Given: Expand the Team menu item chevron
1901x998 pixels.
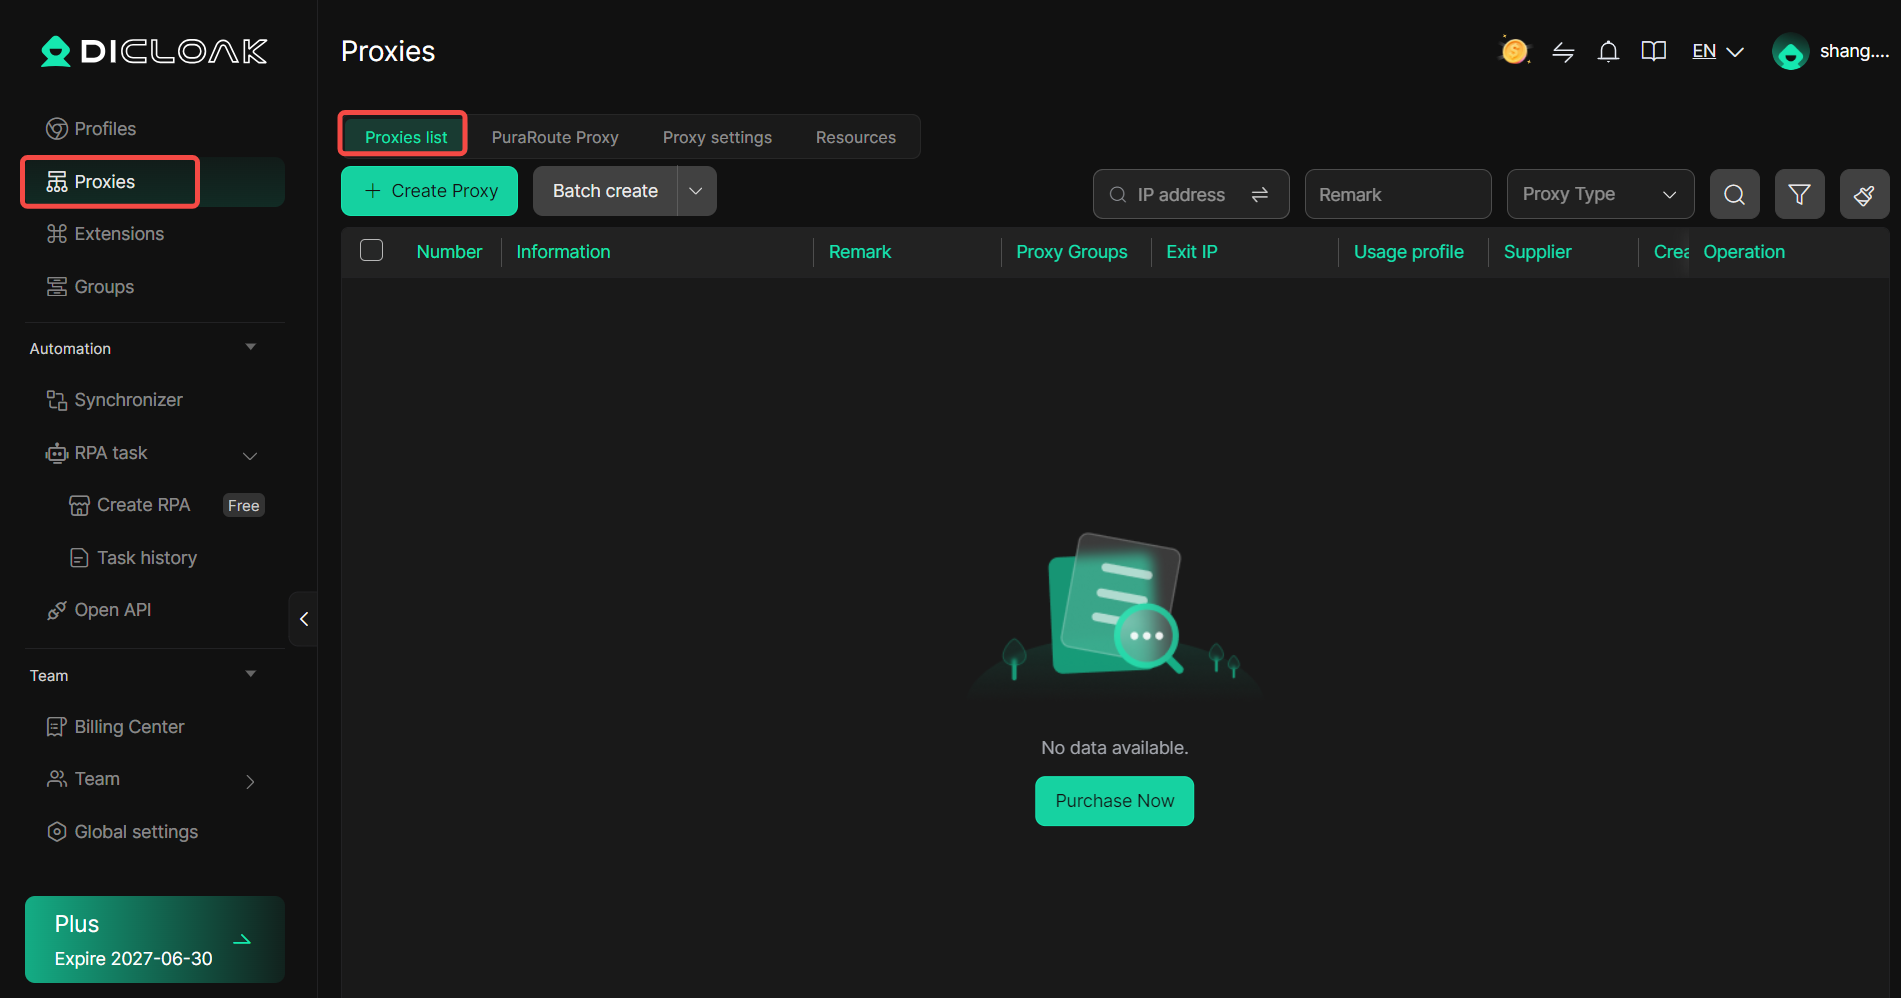Looking at the screenshot, I should [x=250, y=781].
